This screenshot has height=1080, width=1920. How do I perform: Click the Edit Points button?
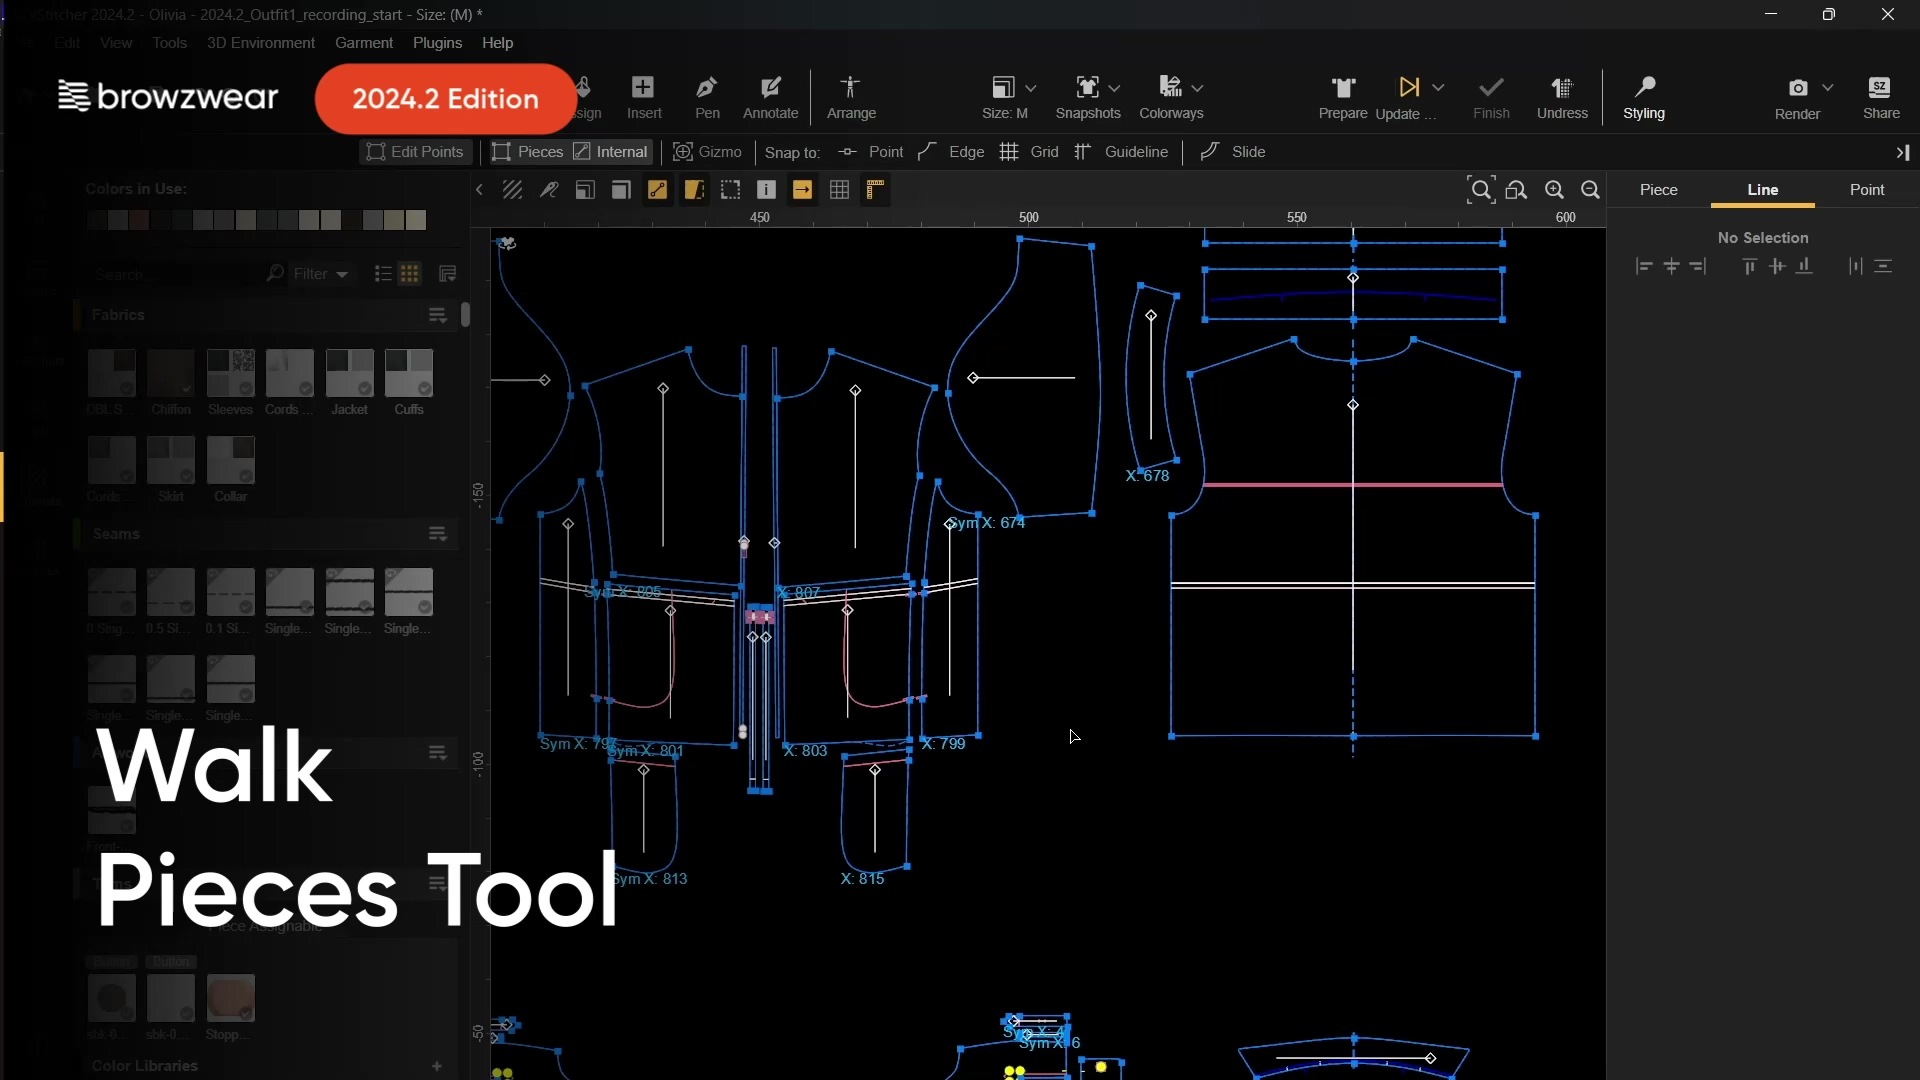click(415, 152)
